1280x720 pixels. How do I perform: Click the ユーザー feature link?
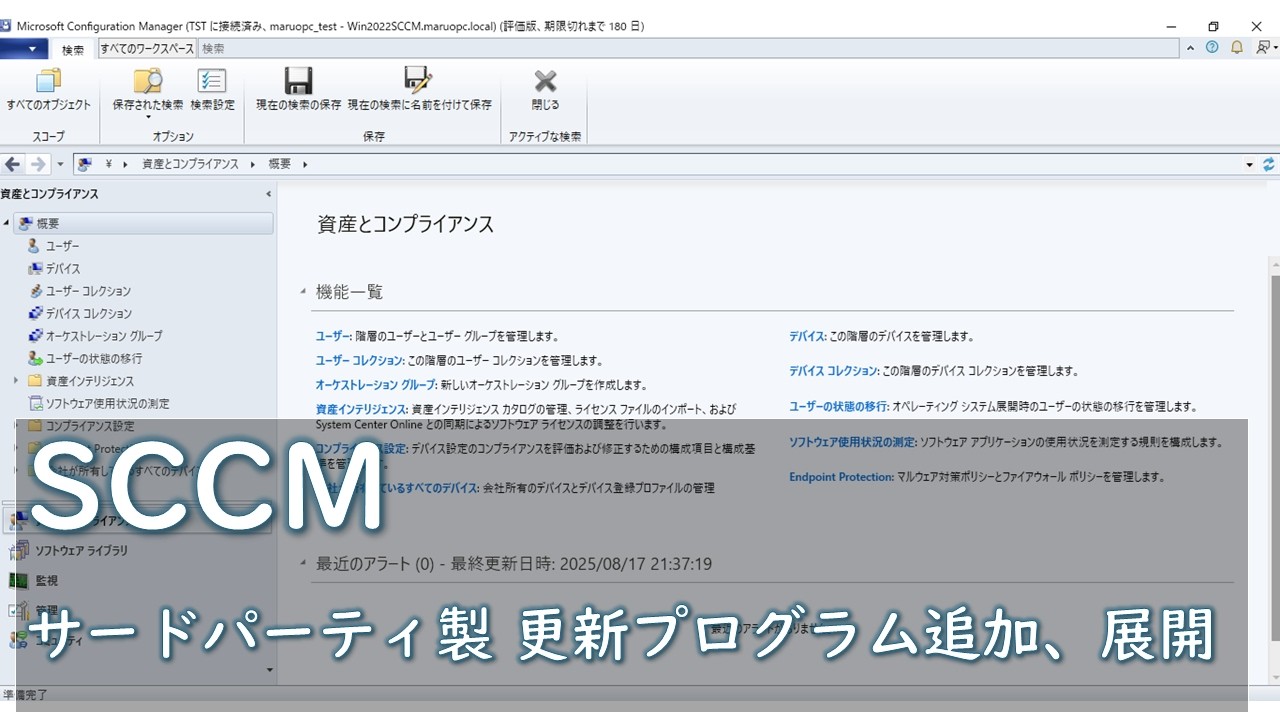pos(332,337)
